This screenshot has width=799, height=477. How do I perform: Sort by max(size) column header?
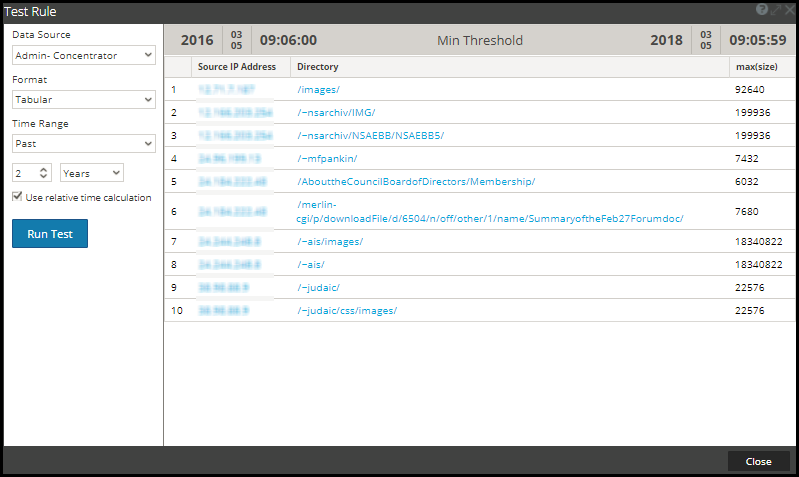tap(757, 67)
